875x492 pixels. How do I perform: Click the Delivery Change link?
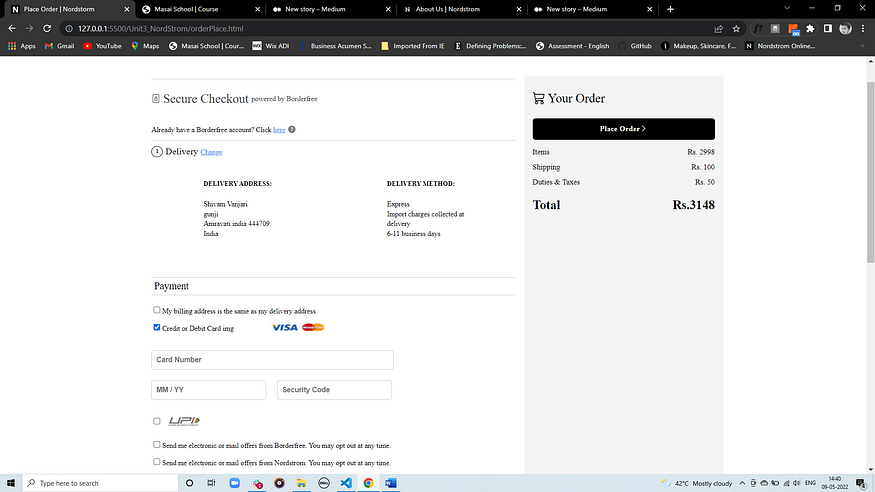click(x=211, y=152)
